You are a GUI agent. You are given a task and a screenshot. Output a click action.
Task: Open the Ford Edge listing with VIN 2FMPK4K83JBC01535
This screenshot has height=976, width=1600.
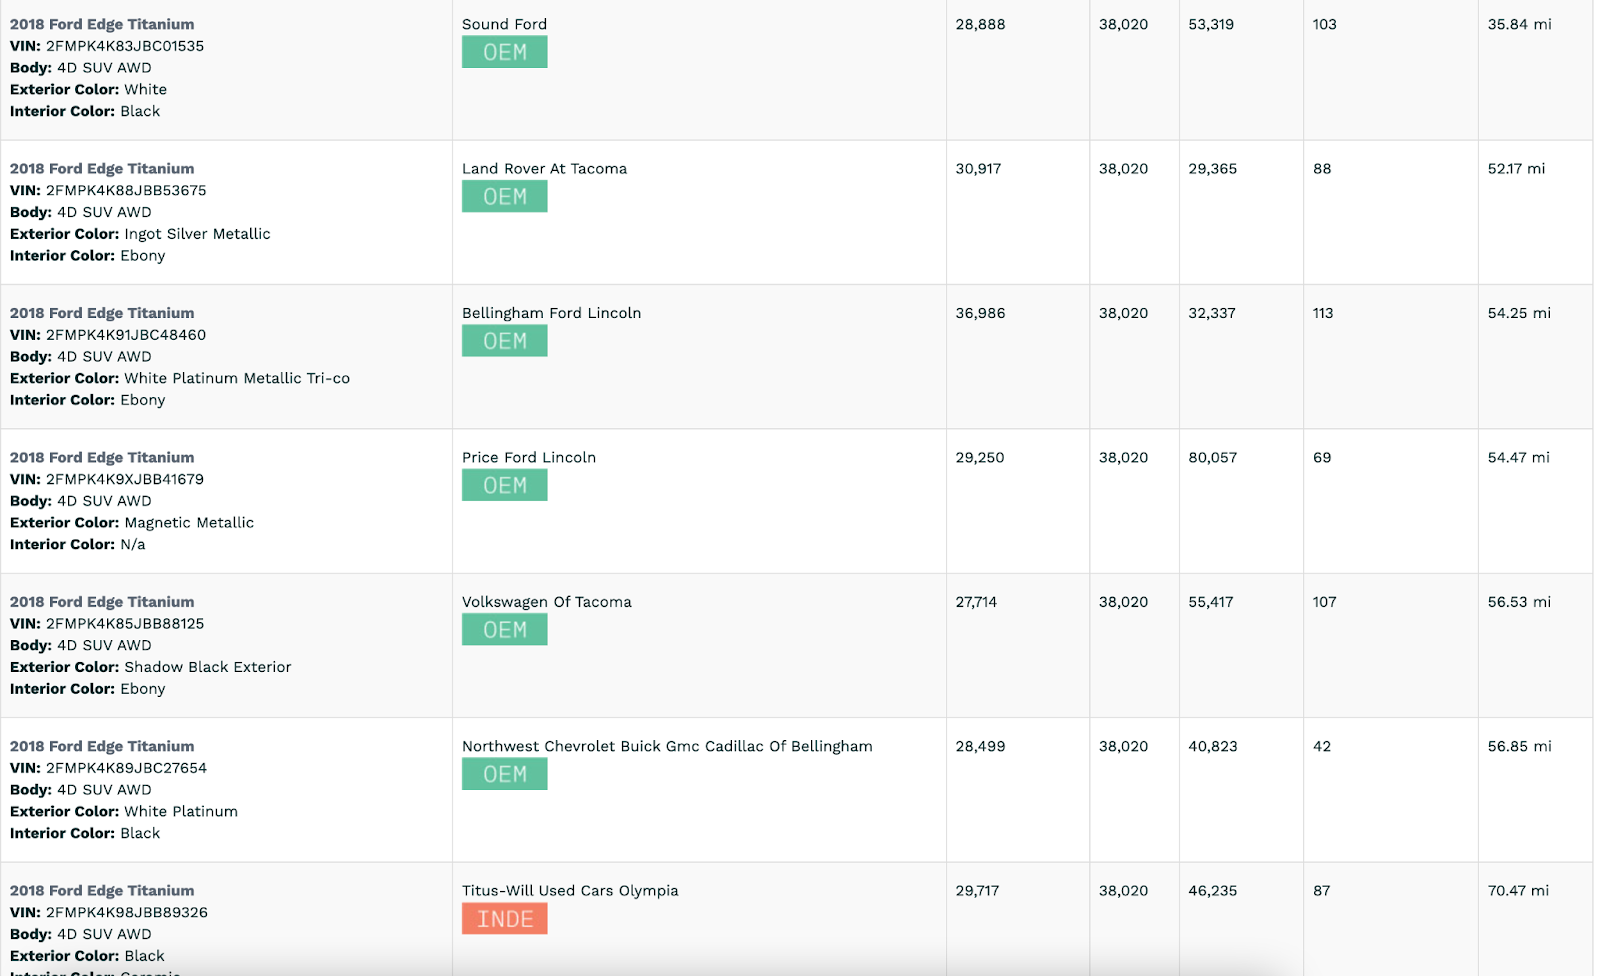102,24
